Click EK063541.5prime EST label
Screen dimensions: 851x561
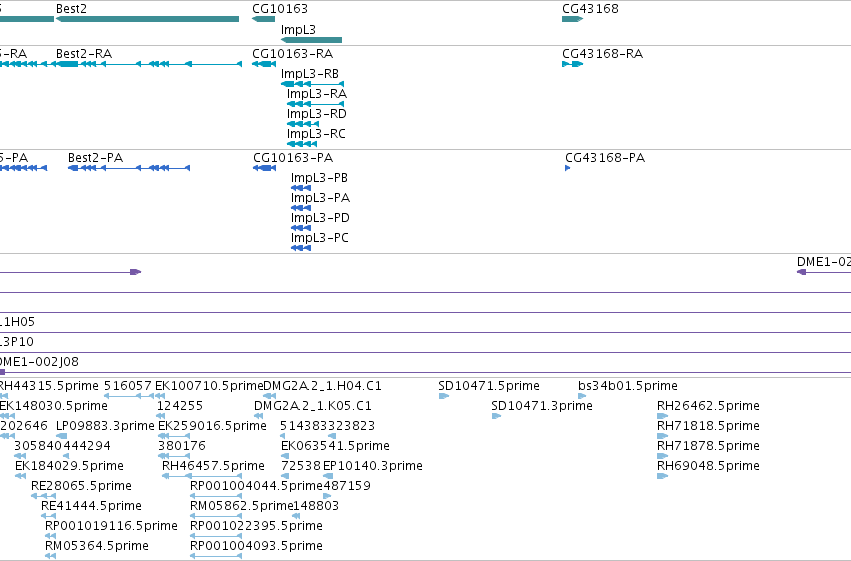[335, 446]
